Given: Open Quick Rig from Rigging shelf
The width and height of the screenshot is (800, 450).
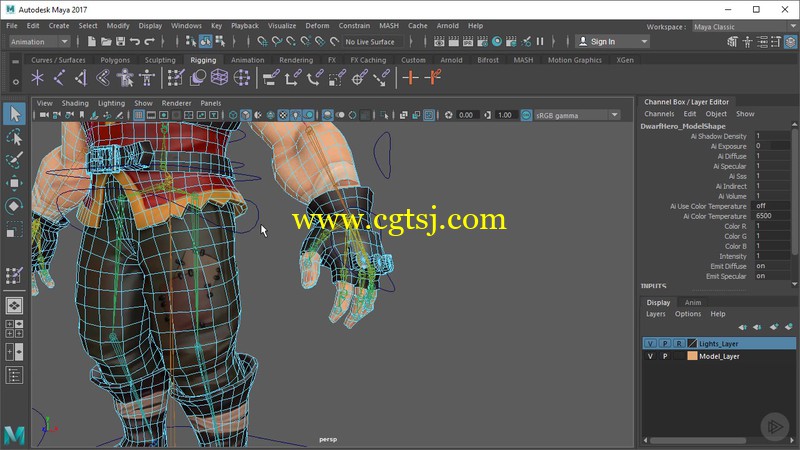Looking at the screenshot, I should coord(125,78).
